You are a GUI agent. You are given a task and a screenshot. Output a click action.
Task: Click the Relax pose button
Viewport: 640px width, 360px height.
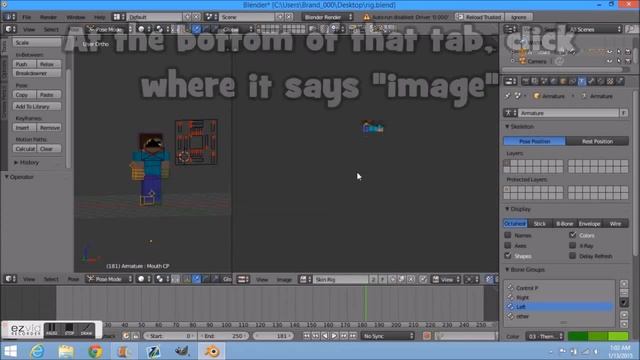[x=49, y=64]
